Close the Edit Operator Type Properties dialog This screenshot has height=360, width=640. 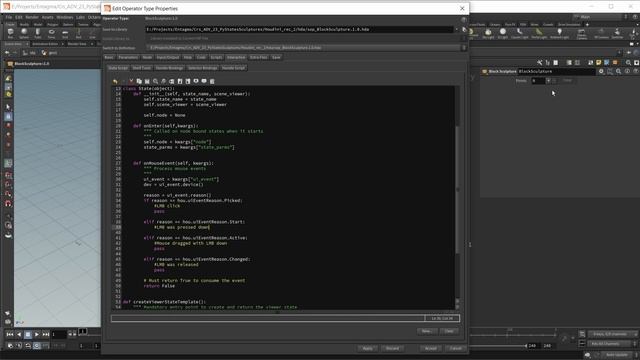coord(462,8)
